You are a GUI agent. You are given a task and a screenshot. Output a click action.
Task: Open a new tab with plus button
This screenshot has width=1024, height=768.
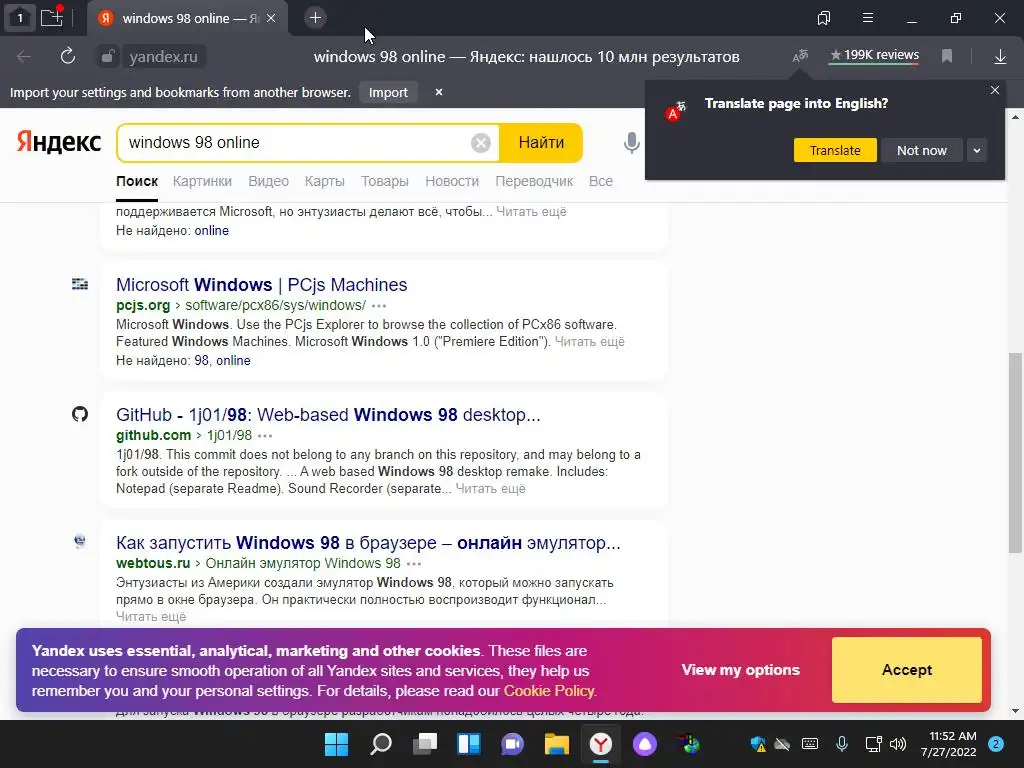[315, 18]
